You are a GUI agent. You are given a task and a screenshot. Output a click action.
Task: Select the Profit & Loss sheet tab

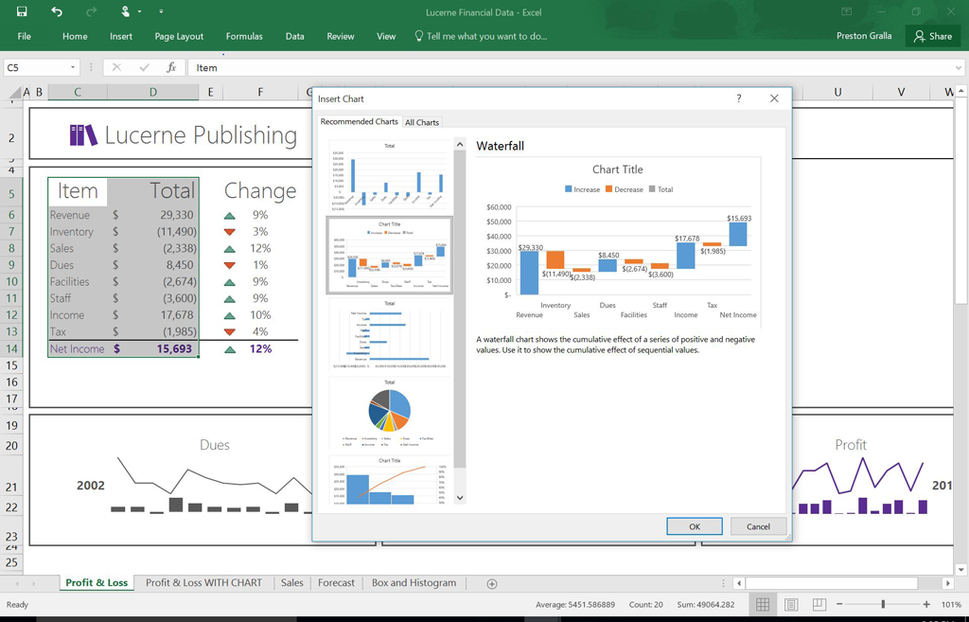pyautogui.click(x=97, y=582)
